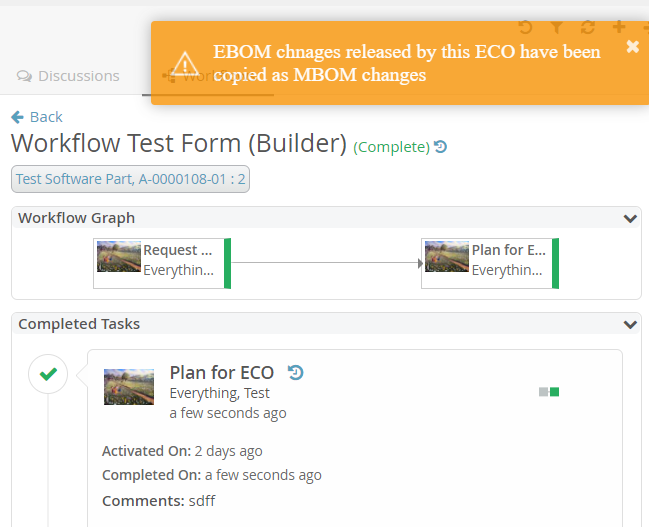
Task: Open history icon next to Complete status
Action: (441, 147)
